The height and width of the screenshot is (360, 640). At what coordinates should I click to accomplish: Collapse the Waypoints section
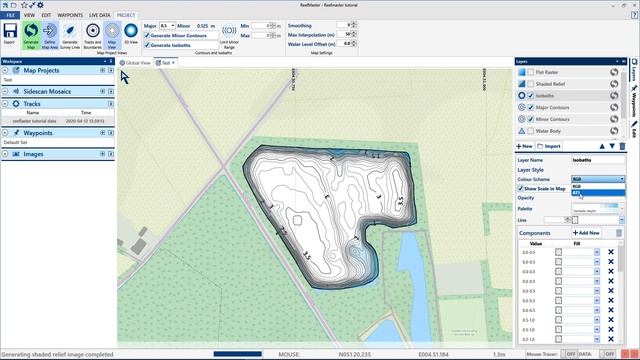click(x=5, y=133)
